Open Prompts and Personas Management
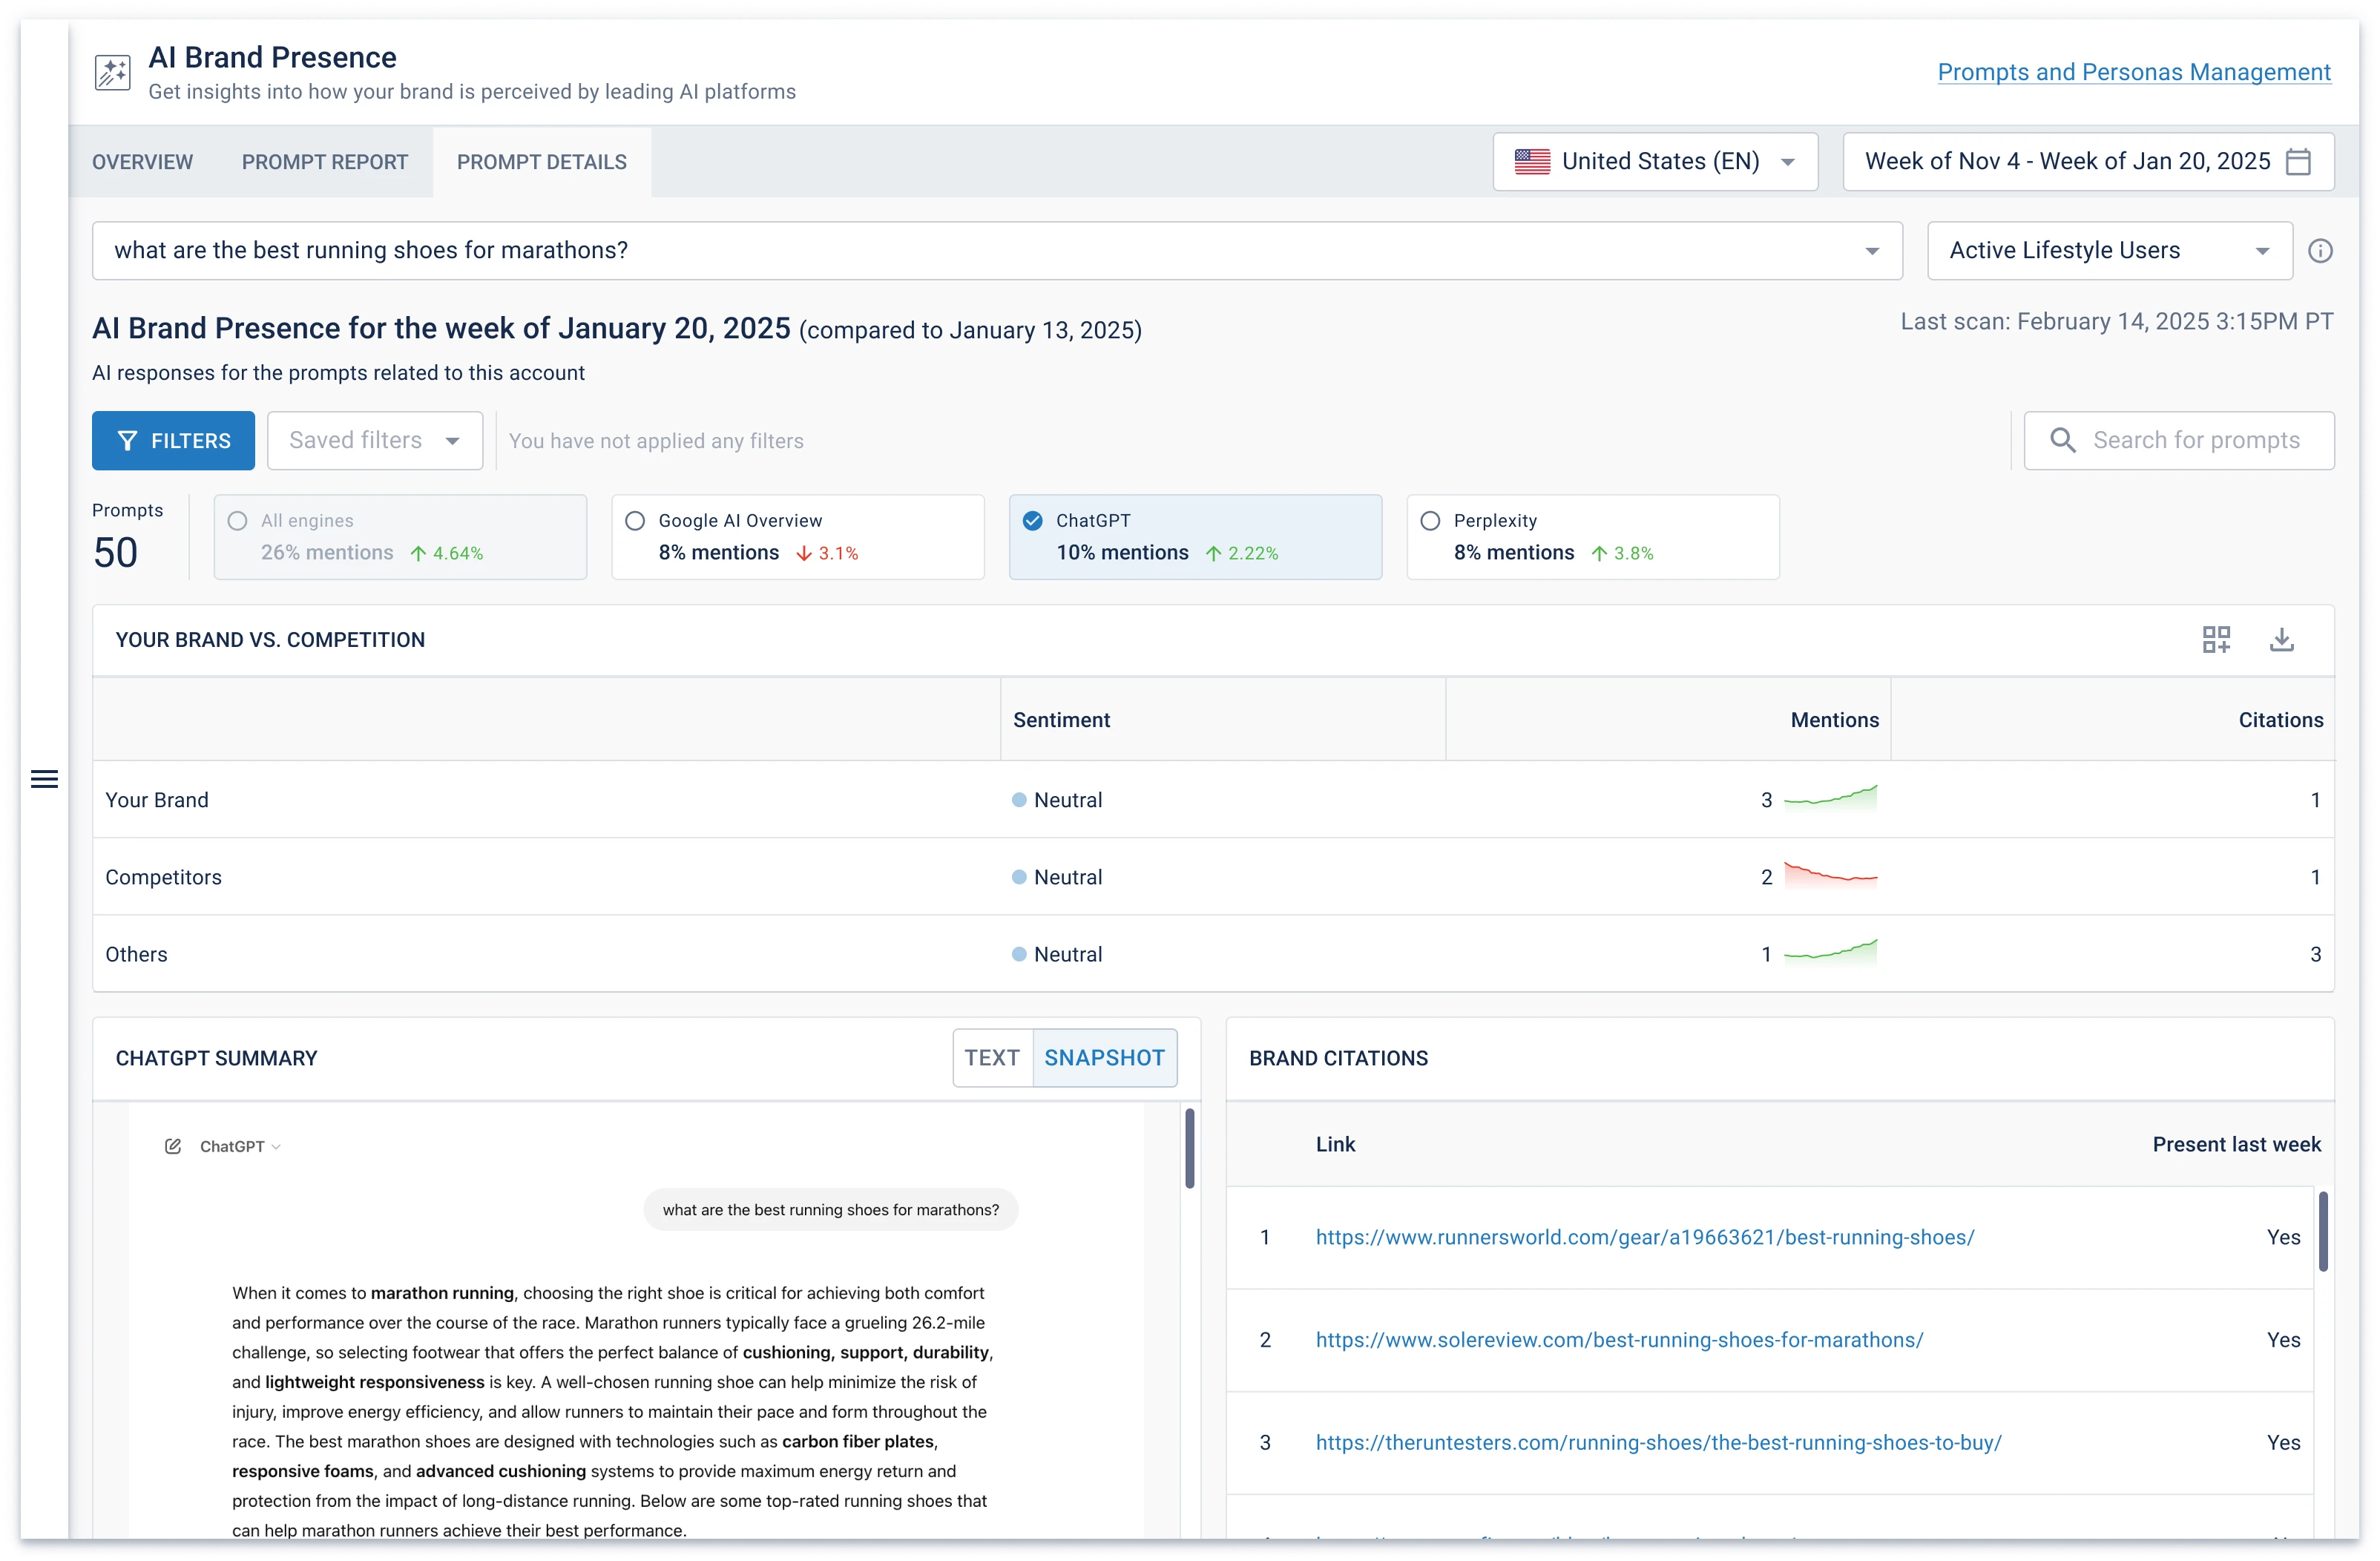 click(x=2134, y=71)
